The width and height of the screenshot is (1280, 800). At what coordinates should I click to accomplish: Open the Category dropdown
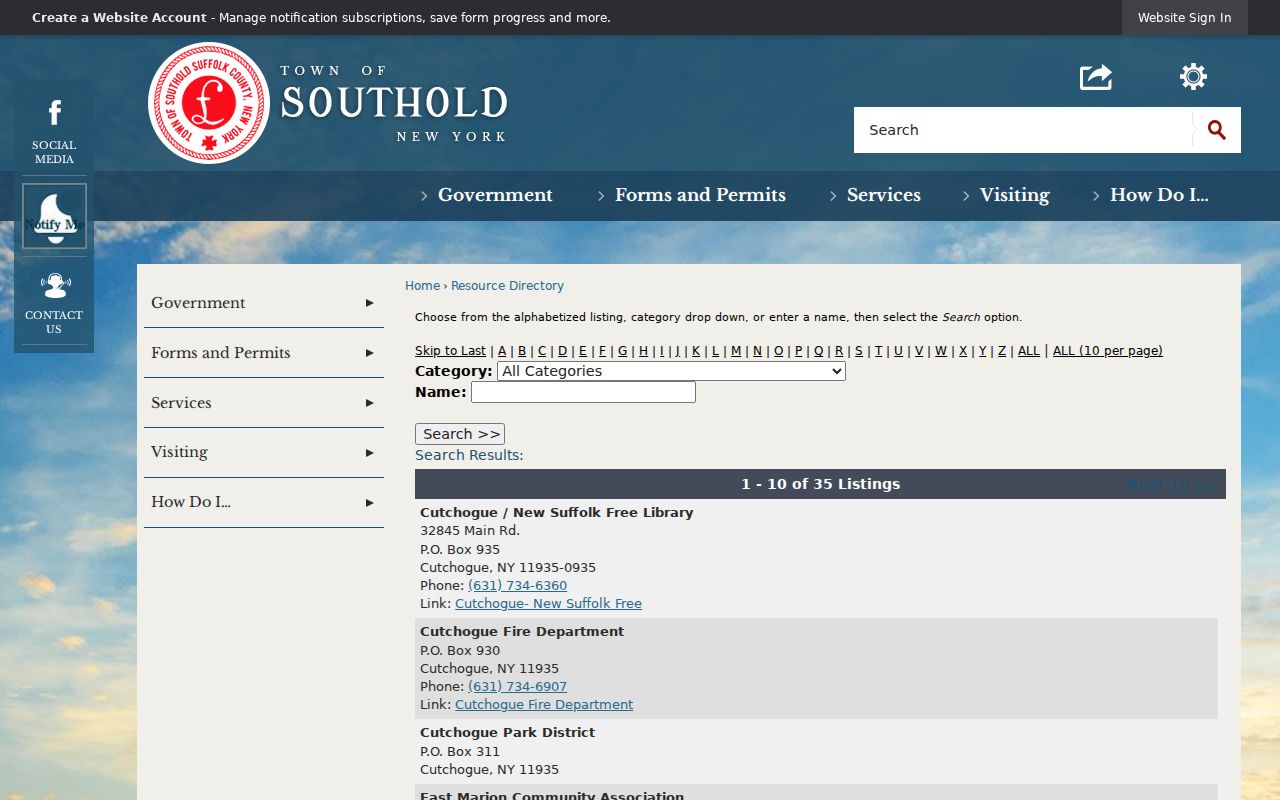pyautogui.click(x=671, y=371)
